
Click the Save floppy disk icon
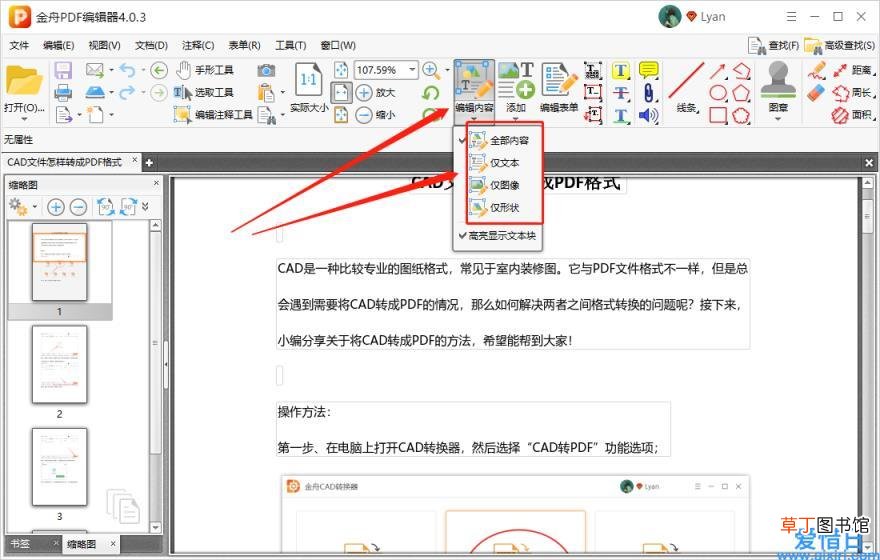63,71
